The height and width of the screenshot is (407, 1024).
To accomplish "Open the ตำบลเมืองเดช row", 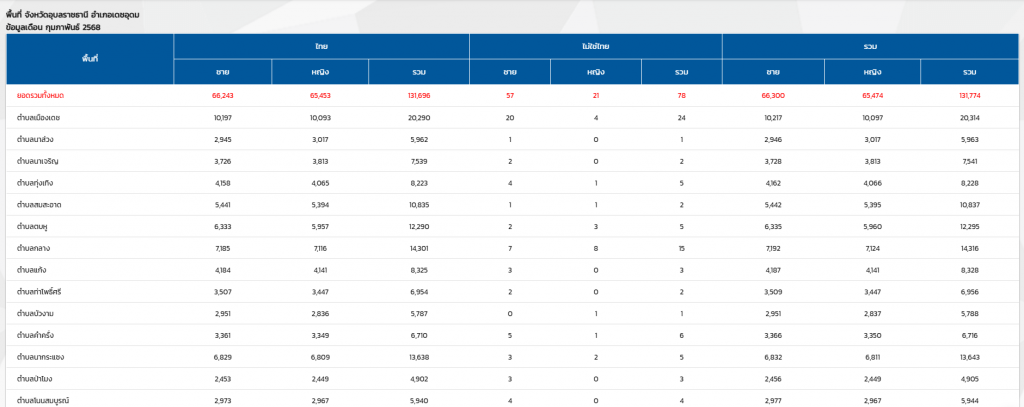I will pos(38,117).
